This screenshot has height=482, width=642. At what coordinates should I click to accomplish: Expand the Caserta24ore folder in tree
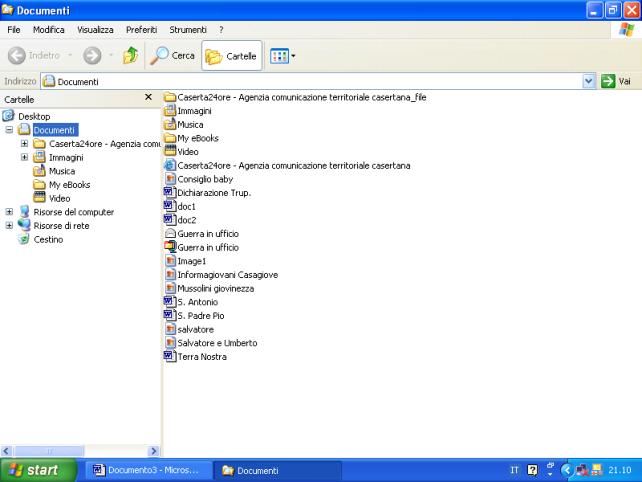[x=25, y=144]
